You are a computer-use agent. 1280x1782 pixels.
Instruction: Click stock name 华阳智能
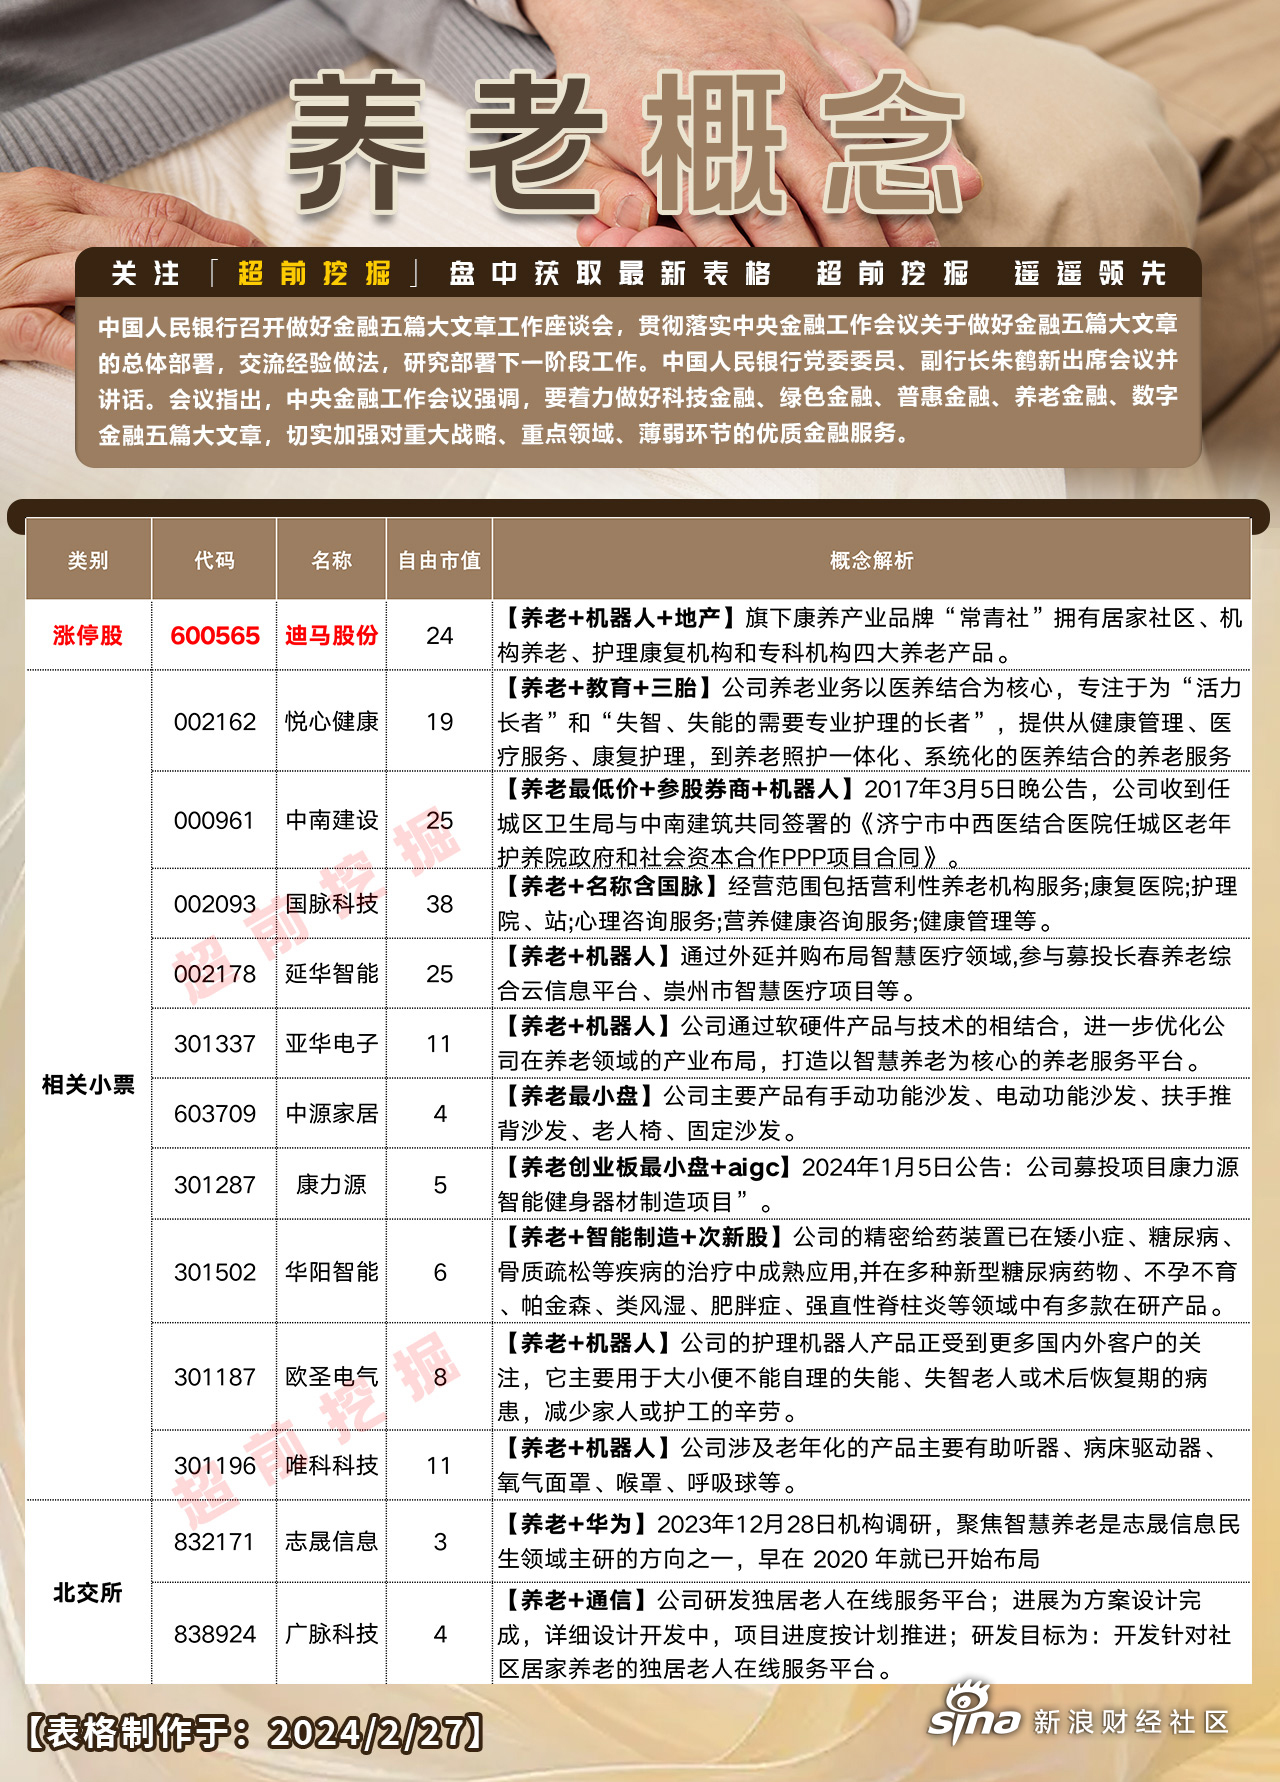(x=331, y=1272)
